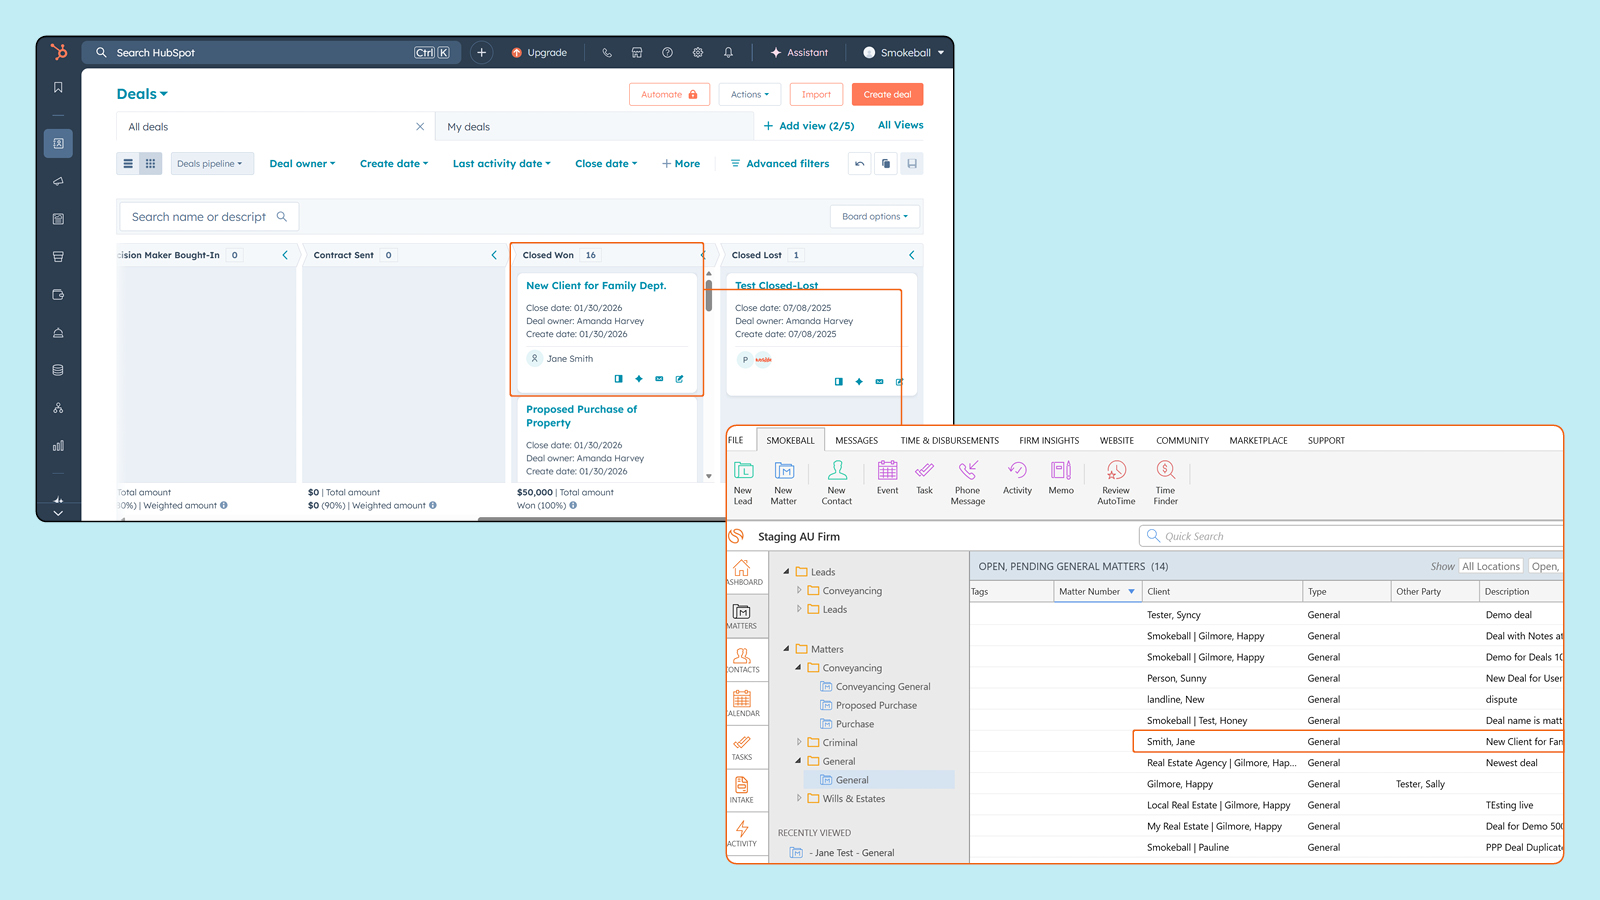Check HubSpot notifications bell
The height and width of the screenshot is (900, 1600).
(x=728, y=52)
